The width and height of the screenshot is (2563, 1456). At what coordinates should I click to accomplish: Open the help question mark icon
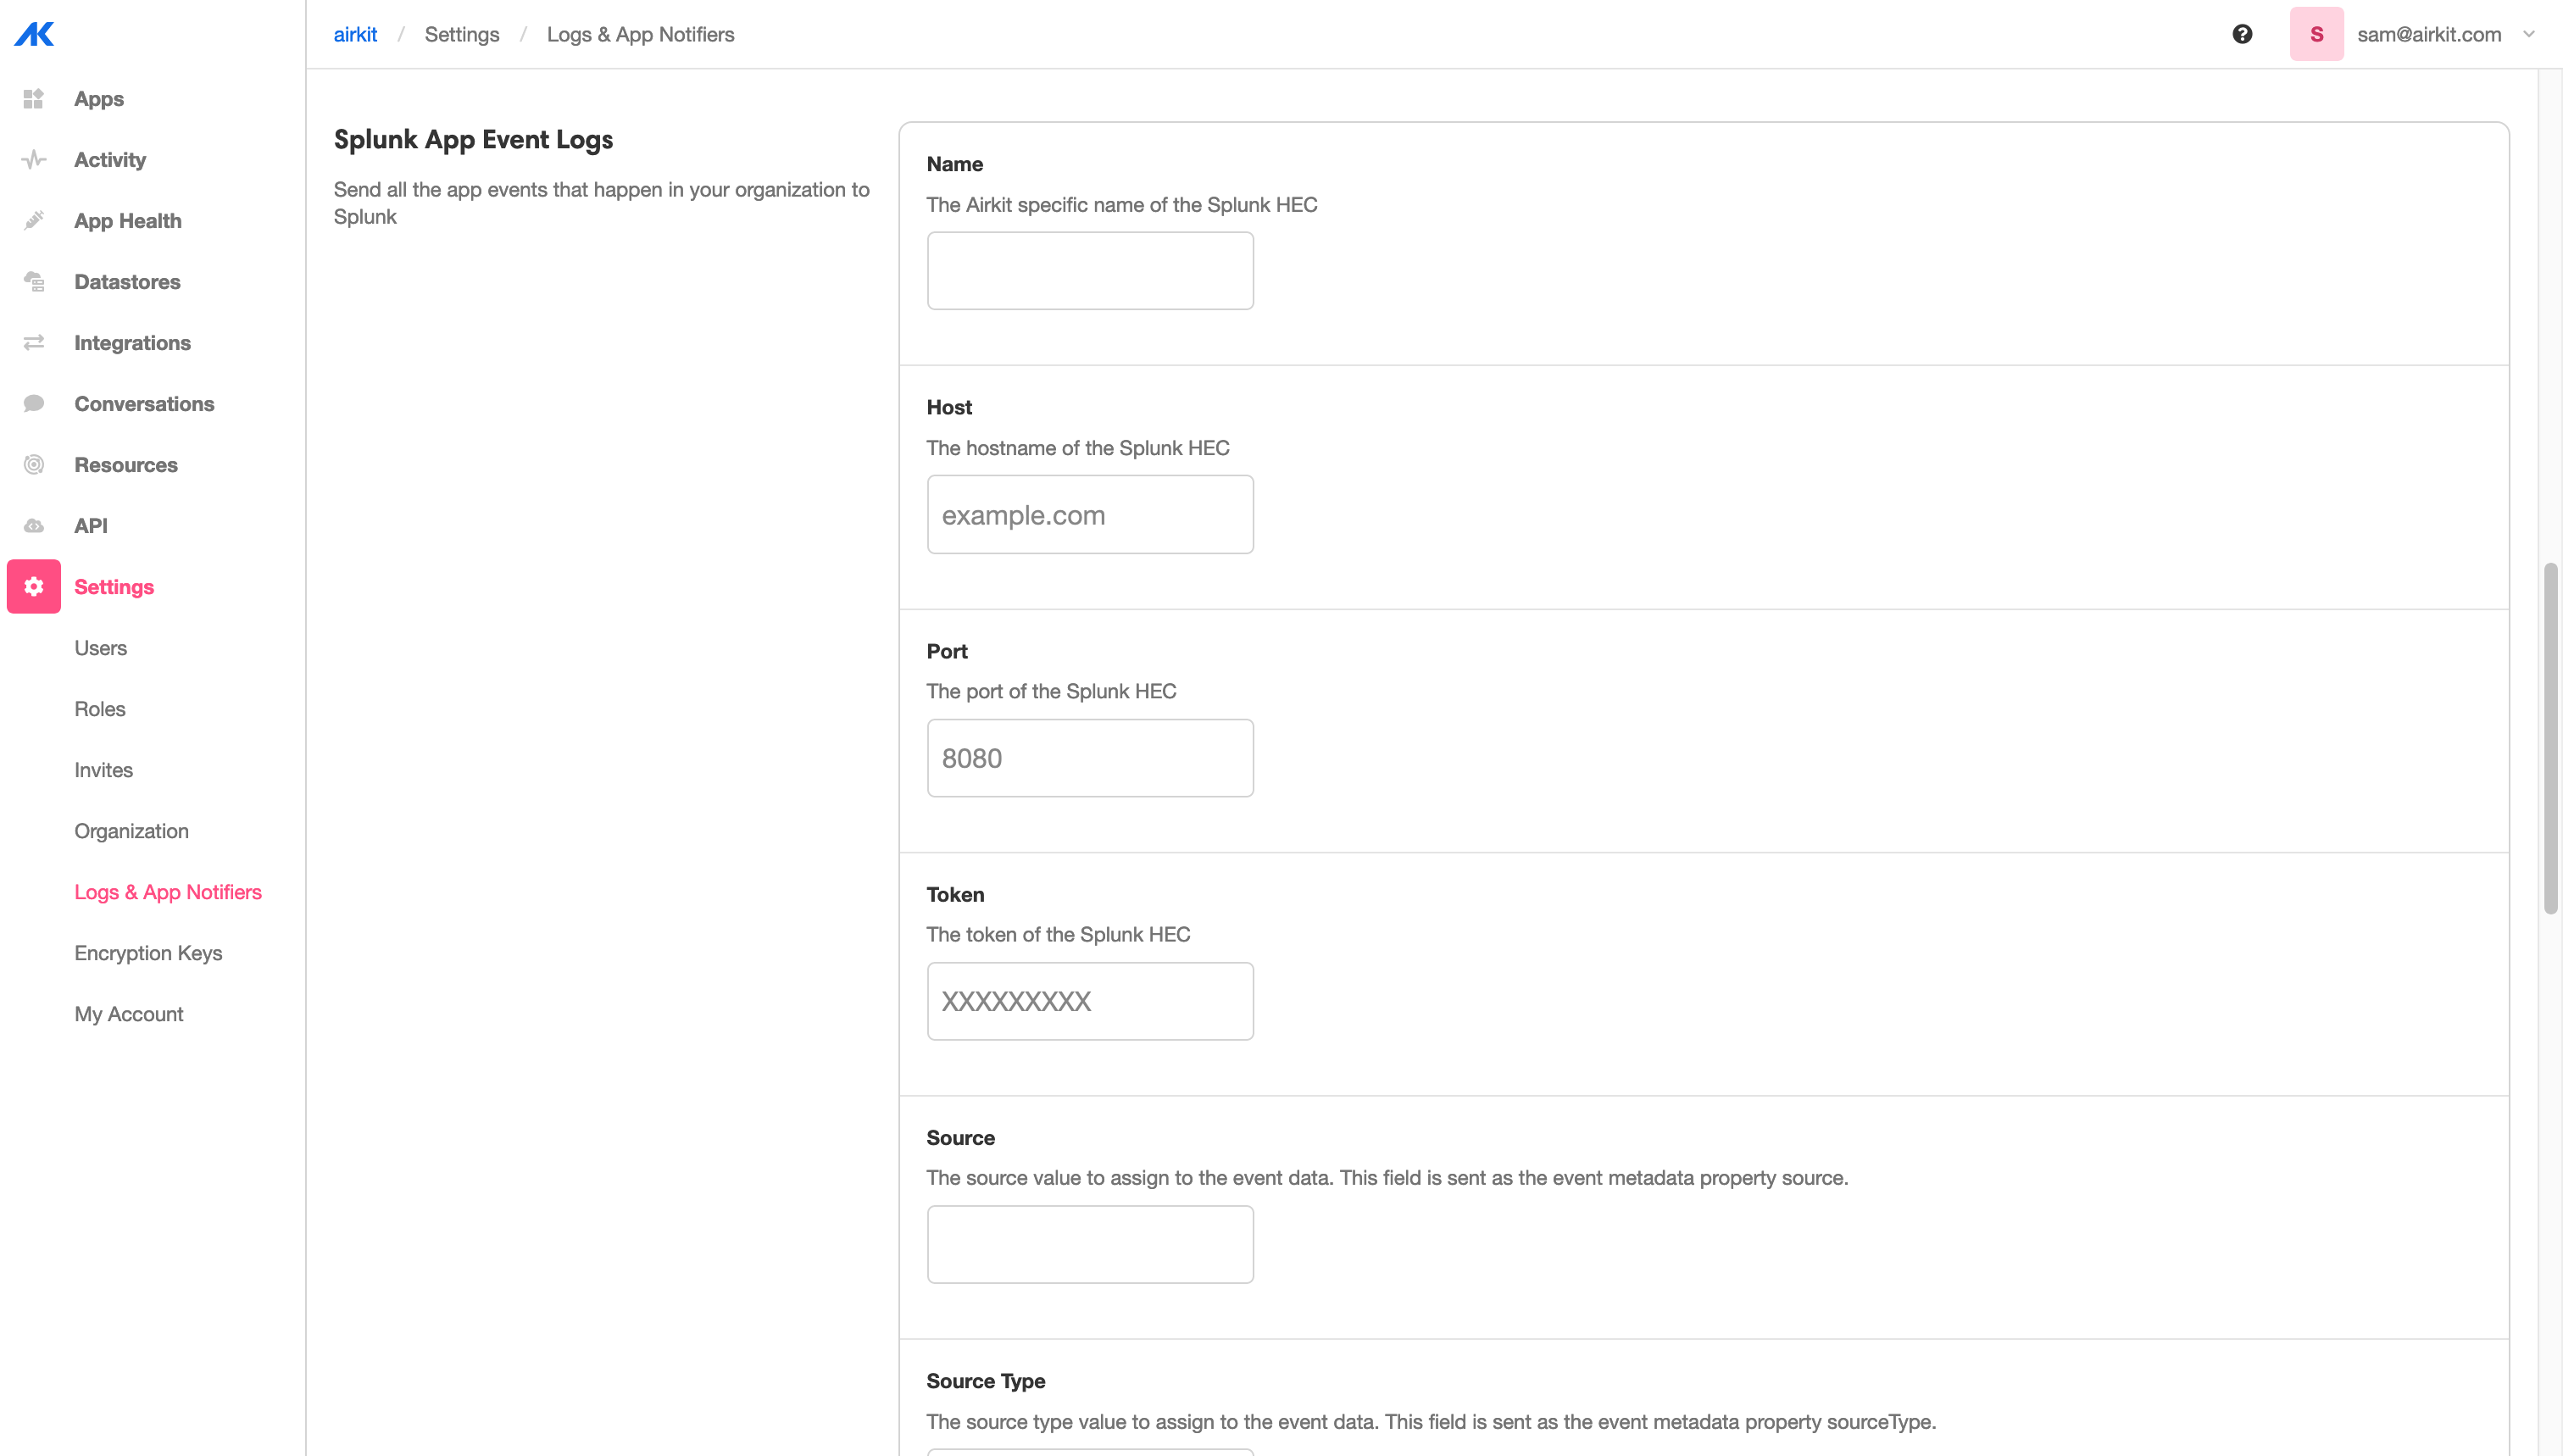(x=2242, y=34)
